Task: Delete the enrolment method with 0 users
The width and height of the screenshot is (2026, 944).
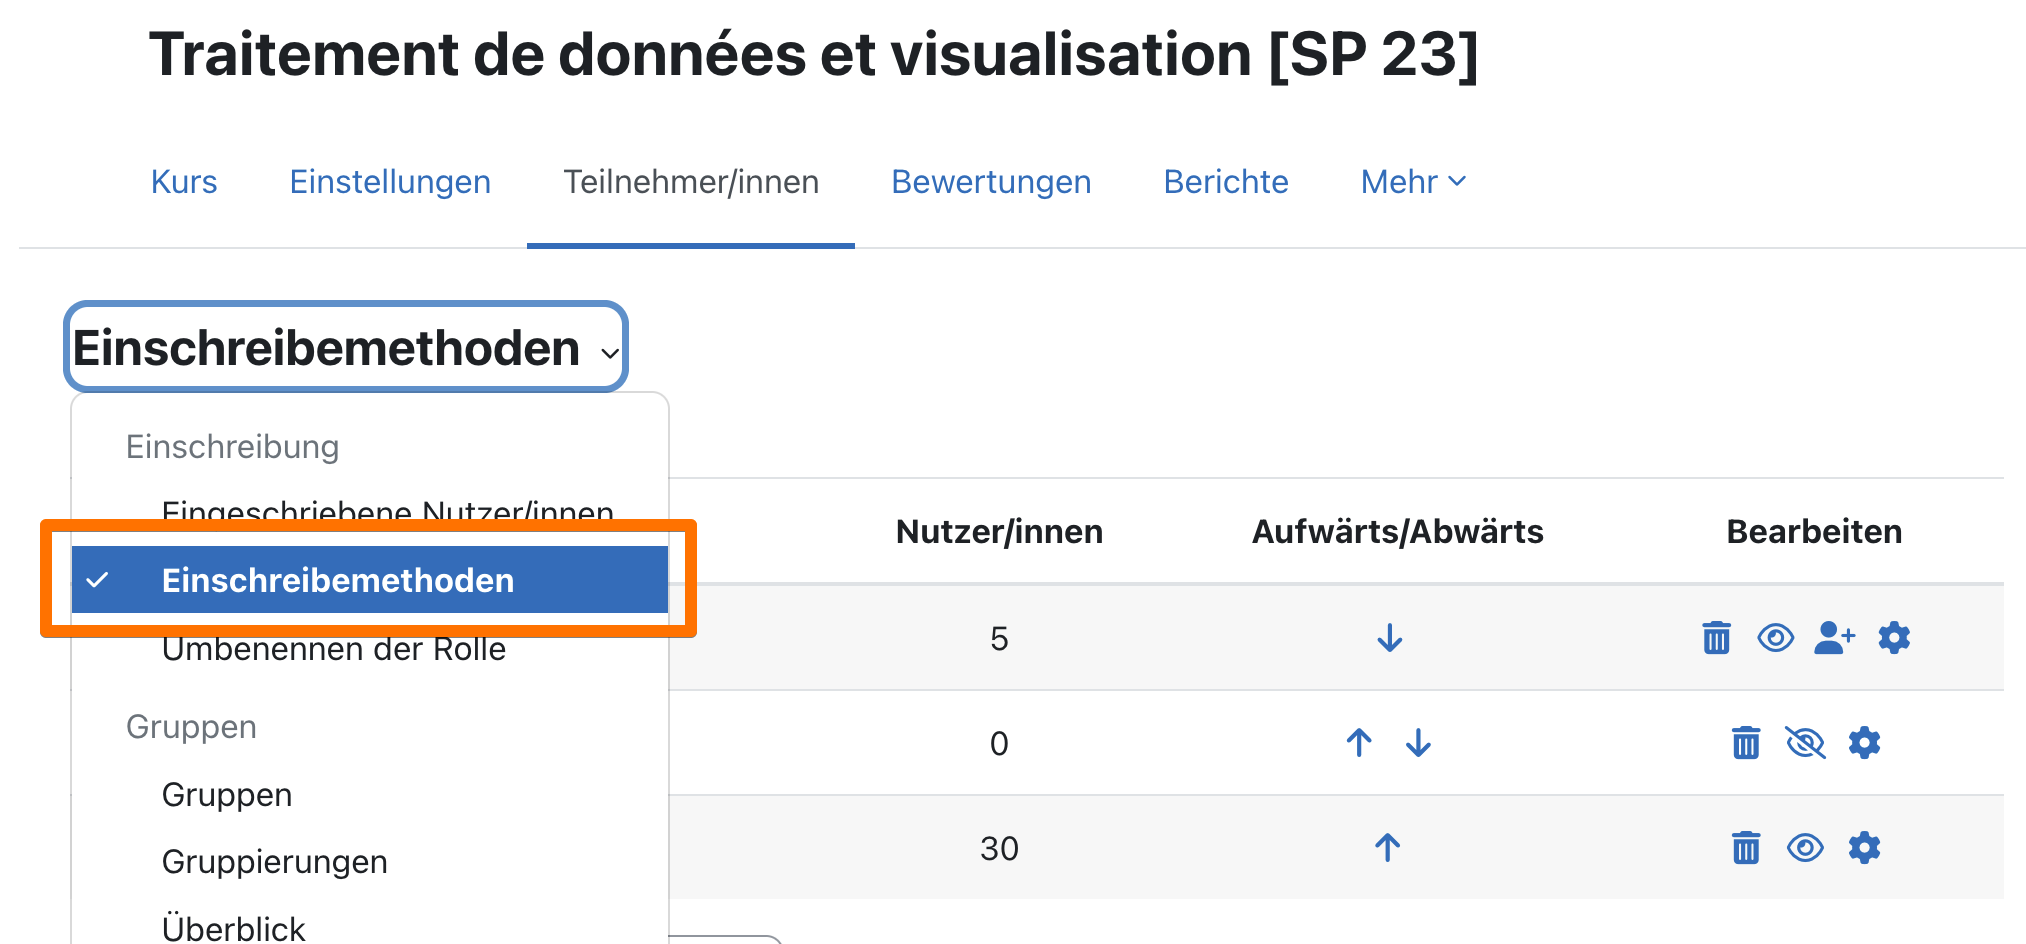Action: tap(1746, 743)
